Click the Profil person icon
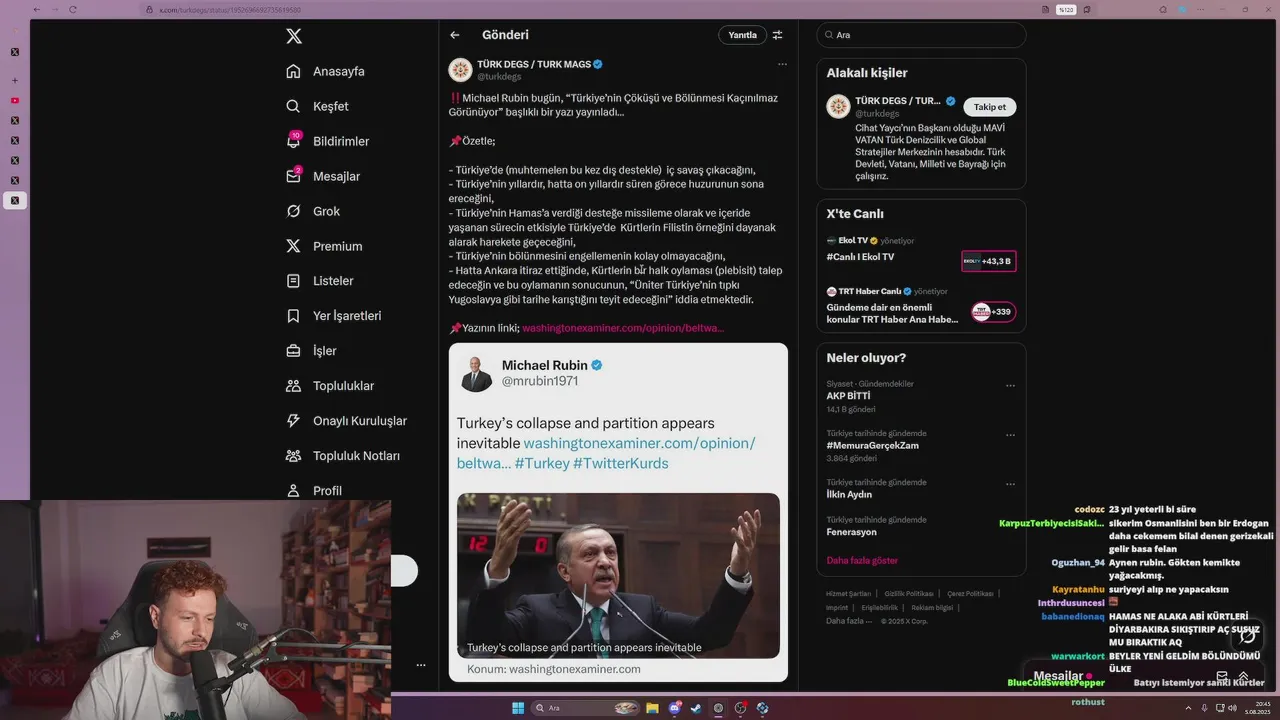The height and width of the screenshot is (720, 1280). 293,491
